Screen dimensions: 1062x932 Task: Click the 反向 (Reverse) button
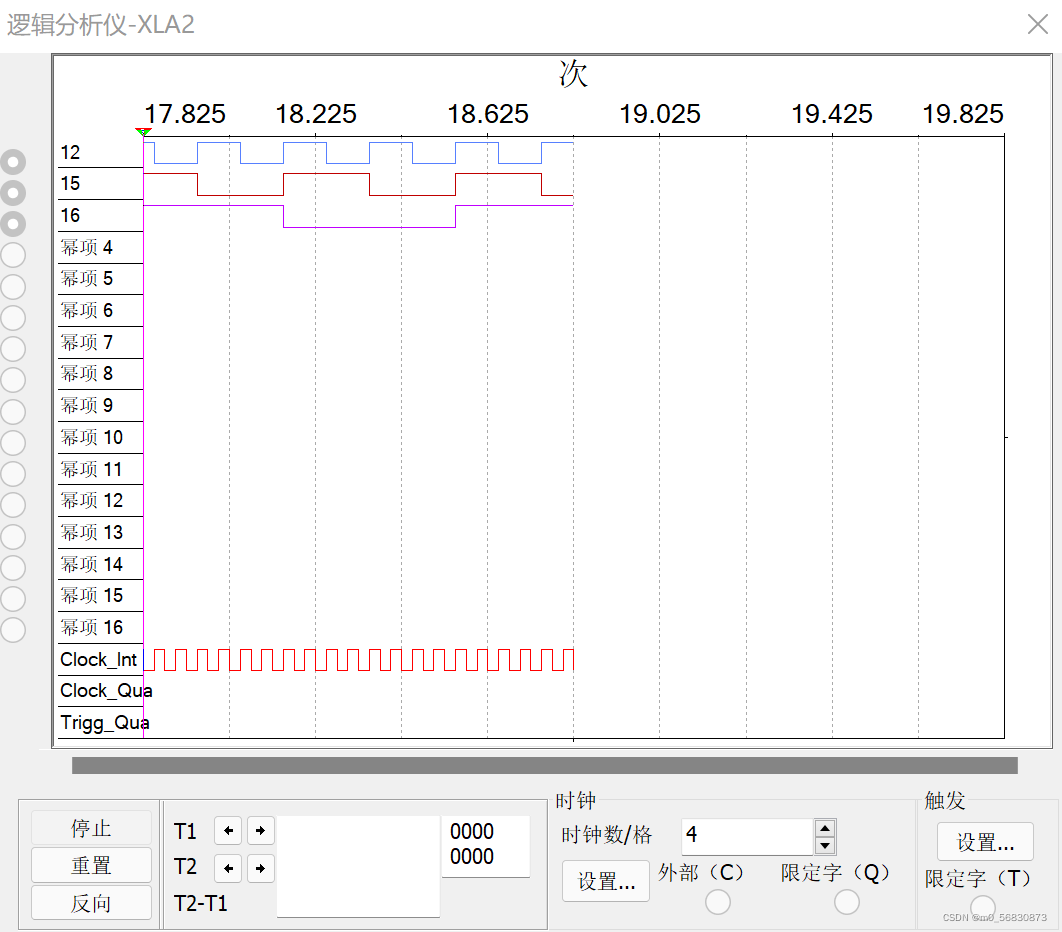[91, 903]
